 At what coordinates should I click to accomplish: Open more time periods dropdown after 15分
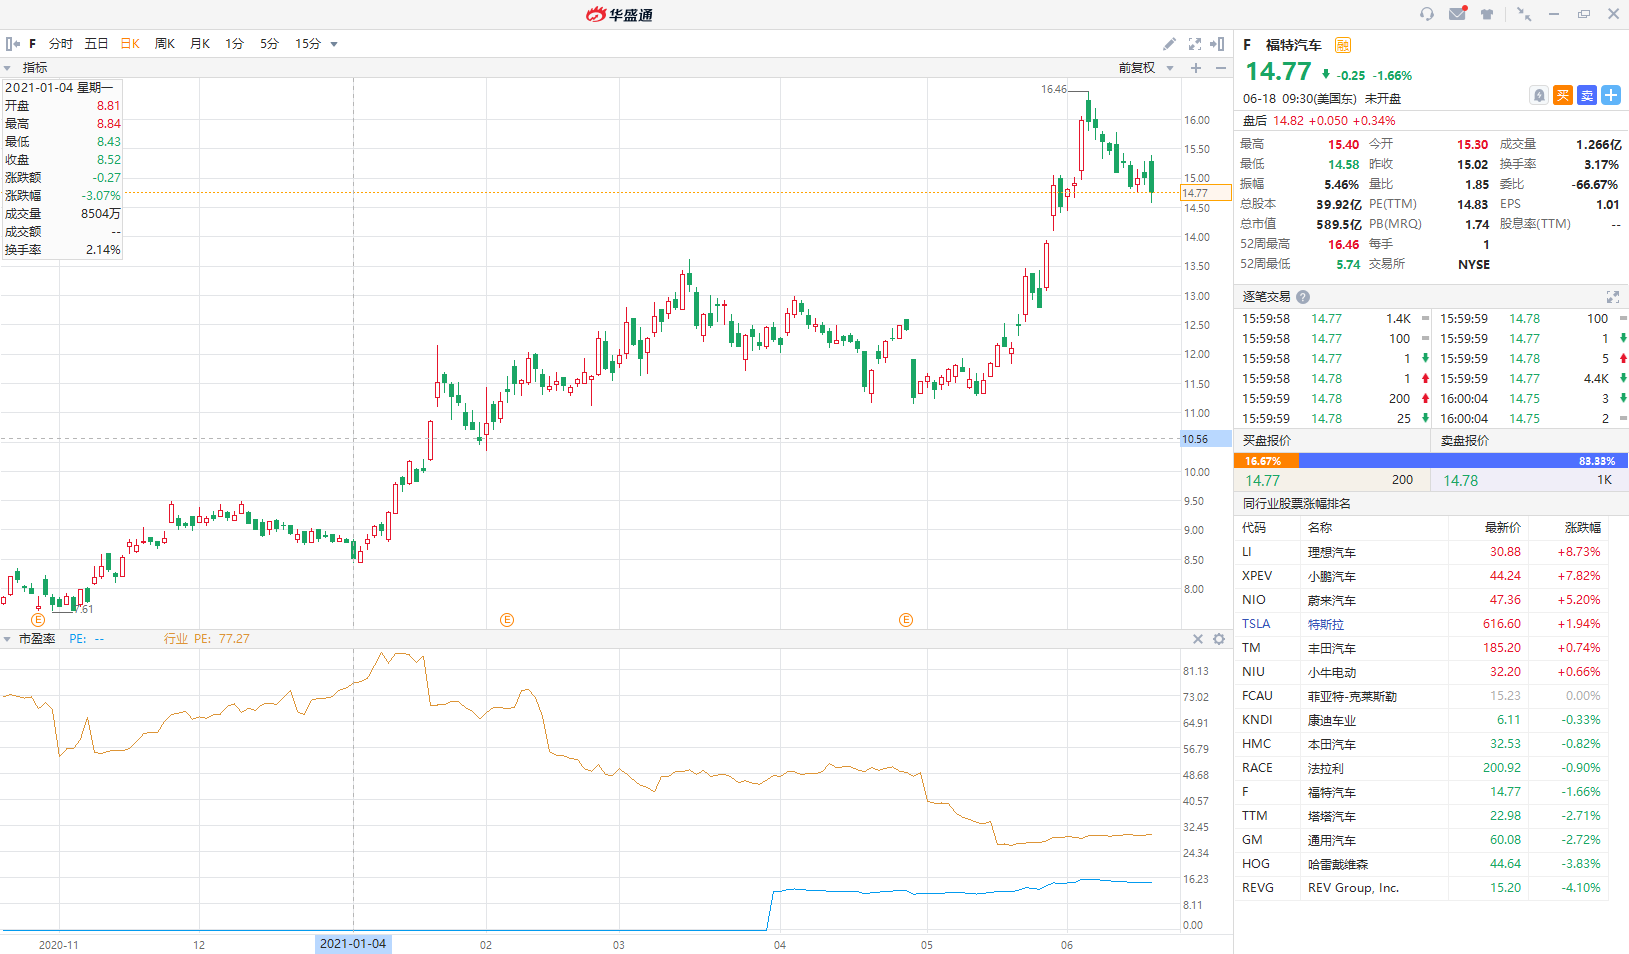tap(334, 44)
